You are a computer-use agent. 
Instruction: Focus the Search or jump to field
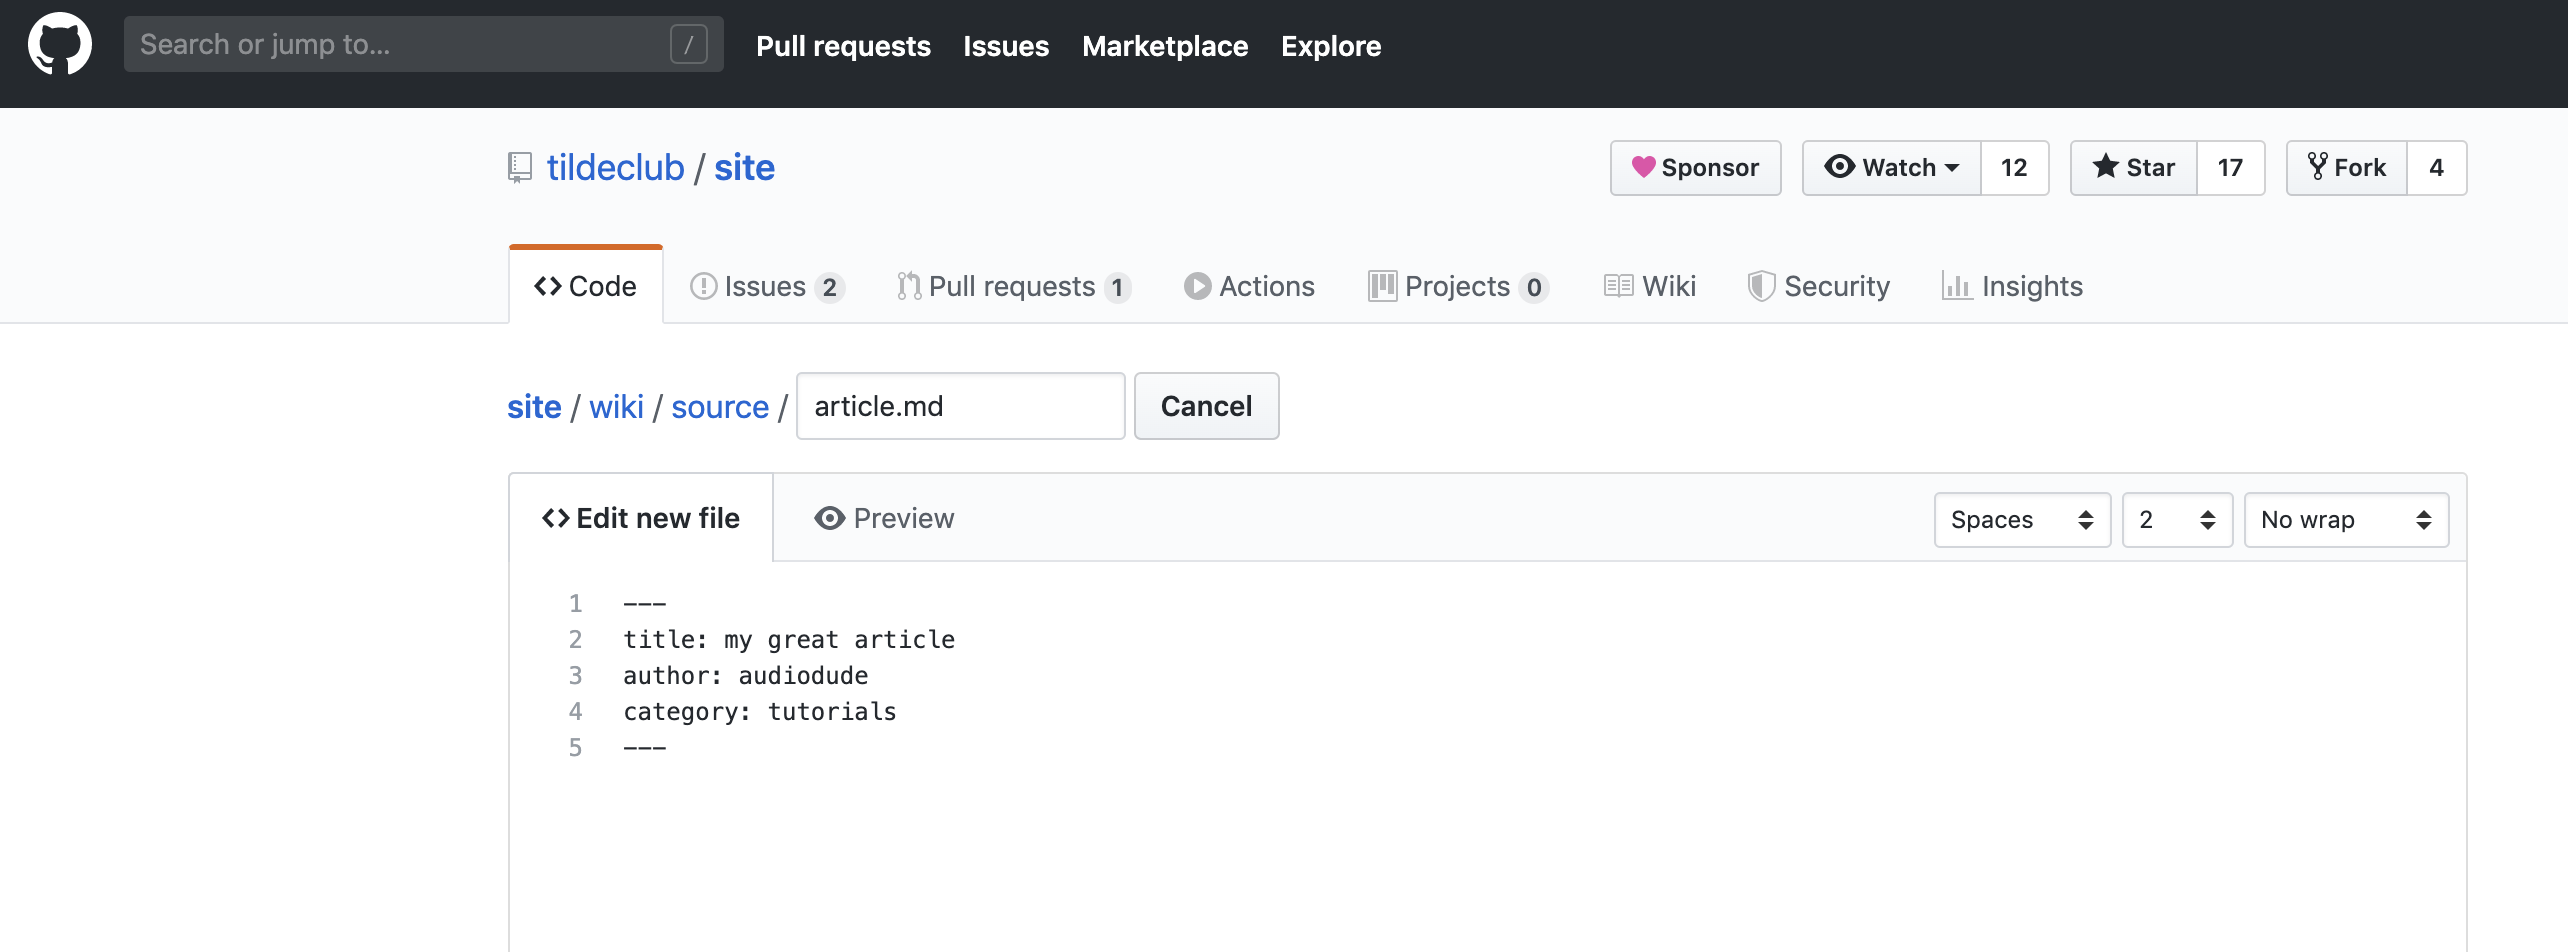coord(423,44)
